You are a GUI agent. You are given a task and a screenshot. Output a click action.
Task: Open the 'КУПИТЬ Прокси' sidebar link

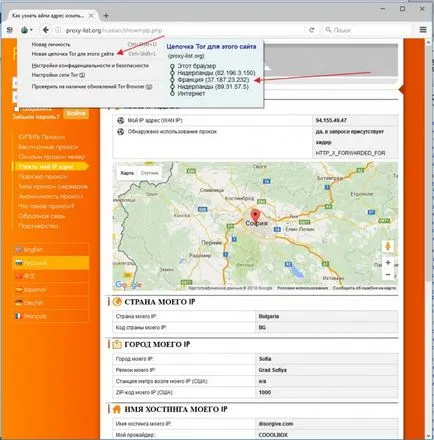pyautogui.click(x=42, y=137)
